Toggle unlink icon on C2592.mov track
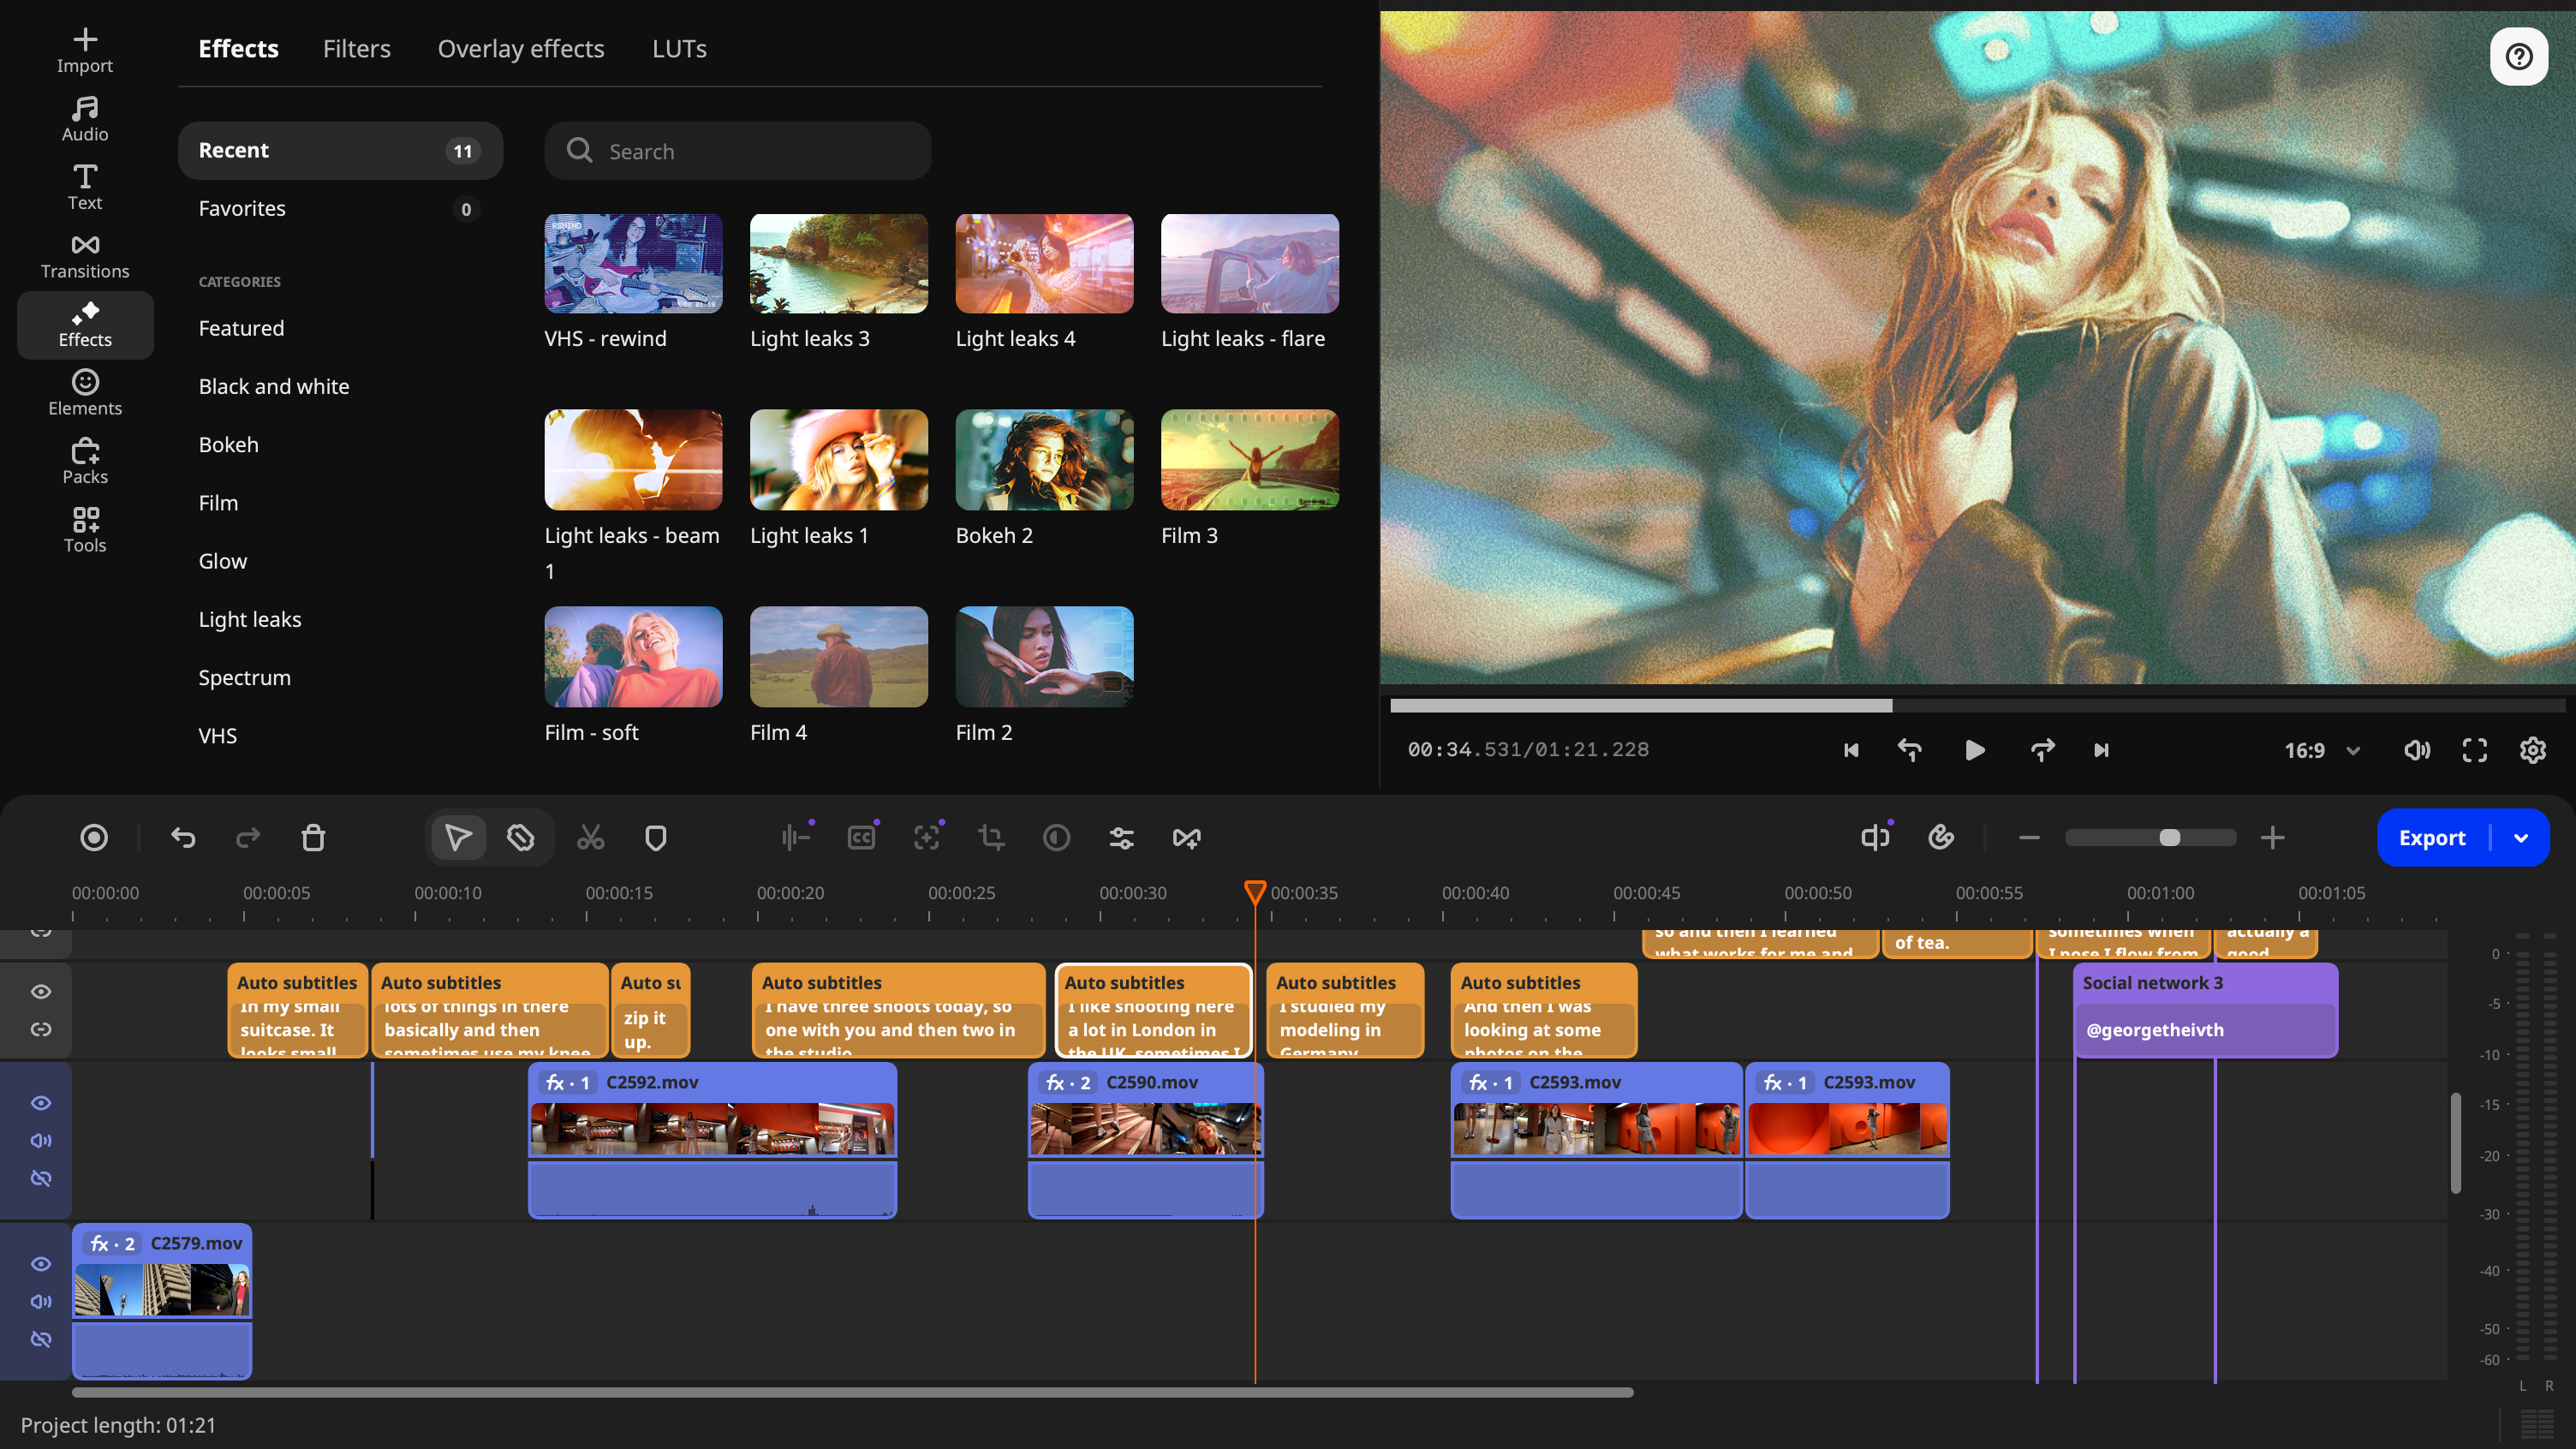This screenshot has height=1449, width=2576. point(41,1178)
